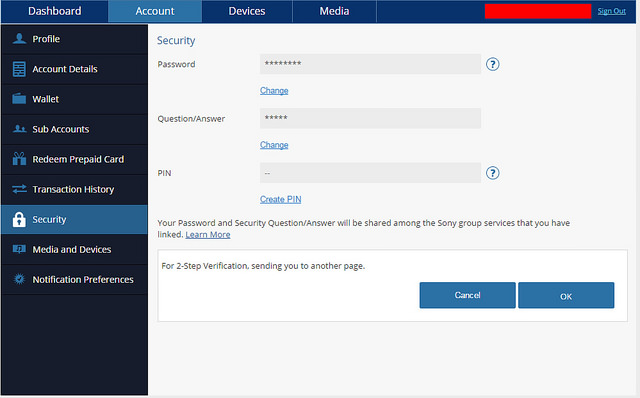Open help icon next to Password field
The image size is (640, 398).
coord(493,64)
